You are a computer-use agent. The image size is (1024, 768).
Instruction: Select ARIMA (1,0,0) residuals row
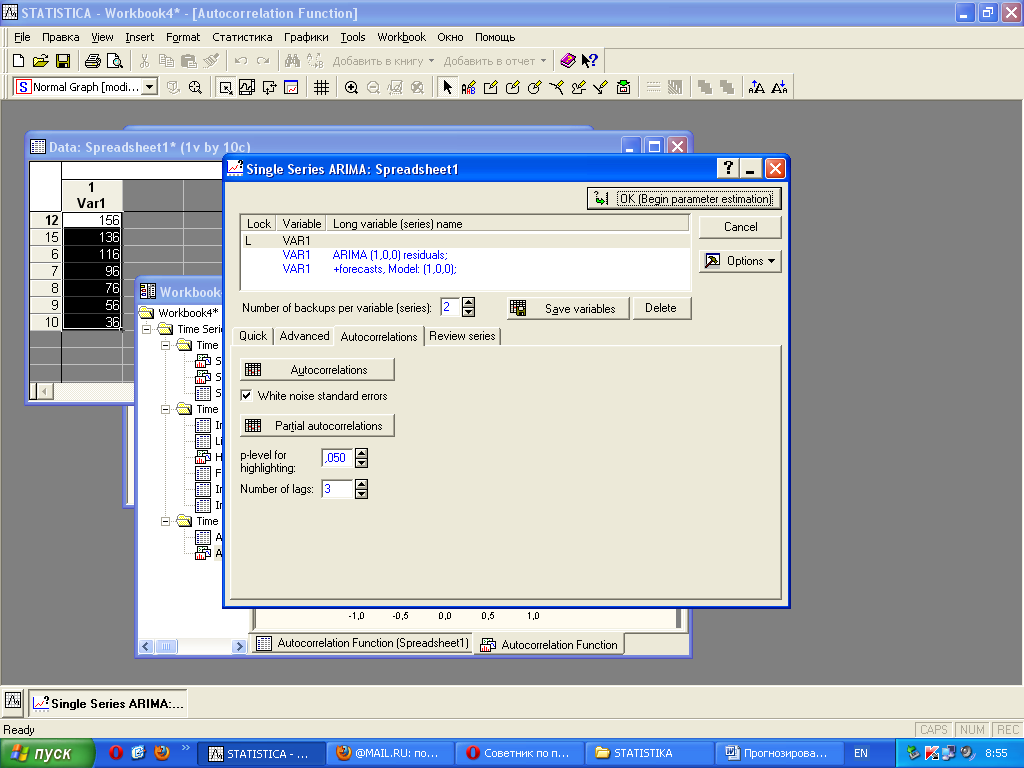465,255
